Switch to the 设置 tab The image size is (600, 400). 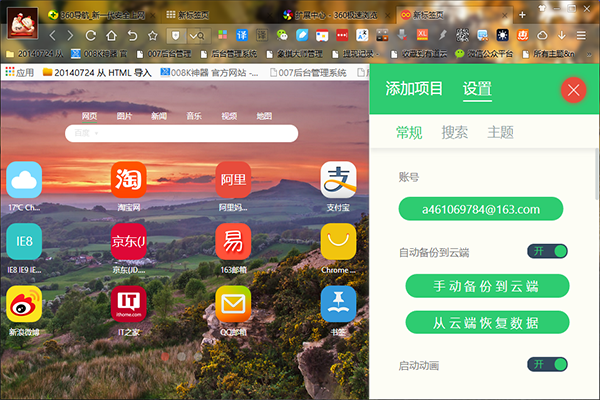(477, 89)
